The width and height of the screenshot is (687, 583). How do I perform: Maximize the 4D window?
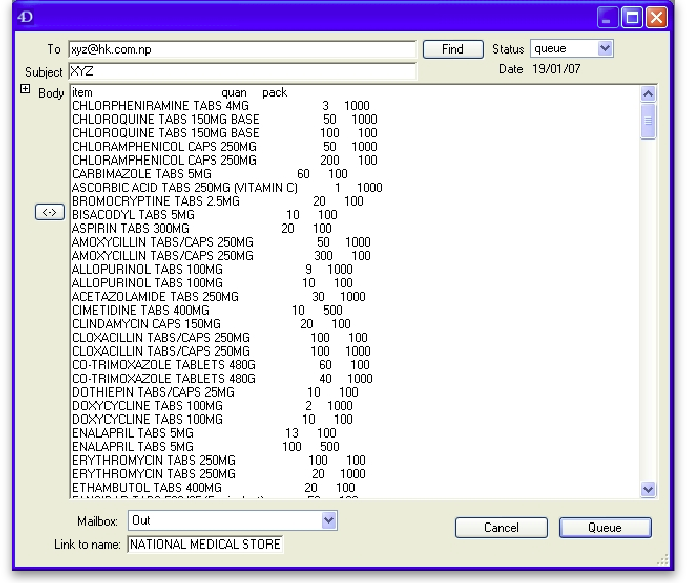(x=632, y=17)
